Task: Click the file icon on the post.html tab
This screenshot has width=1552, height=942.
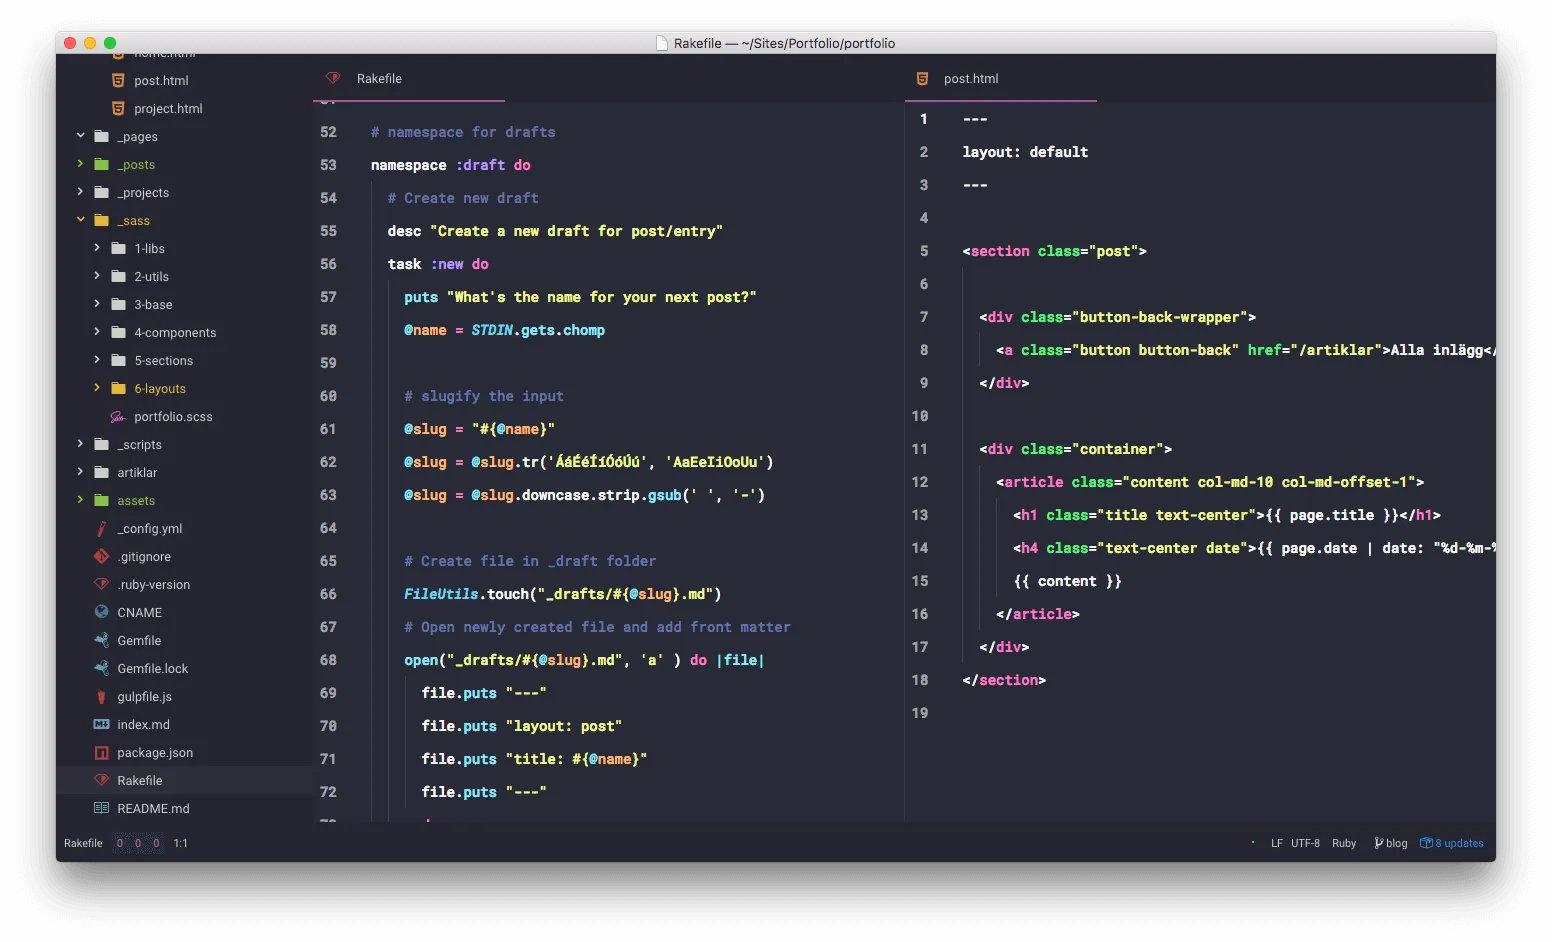Action: (921, 77)
